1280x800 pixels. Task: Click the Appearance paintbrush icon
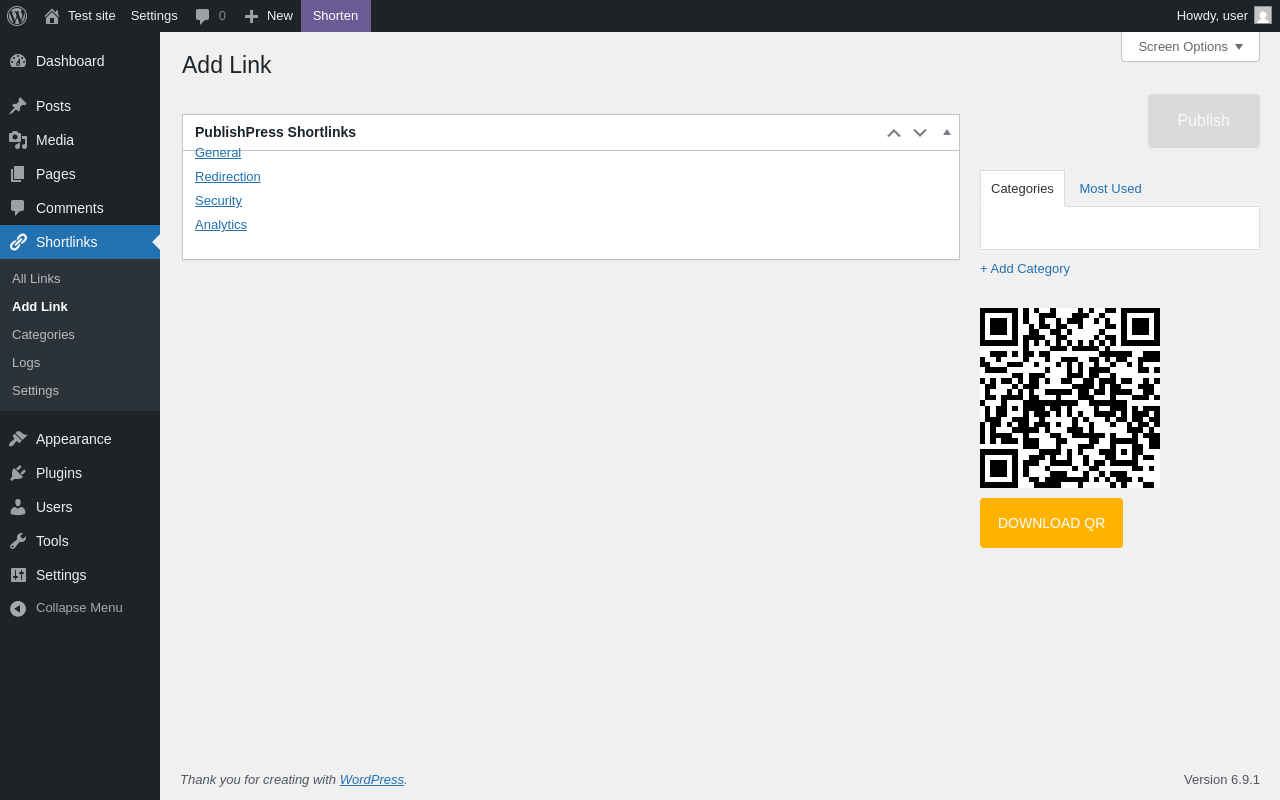(x=18, y=439)
